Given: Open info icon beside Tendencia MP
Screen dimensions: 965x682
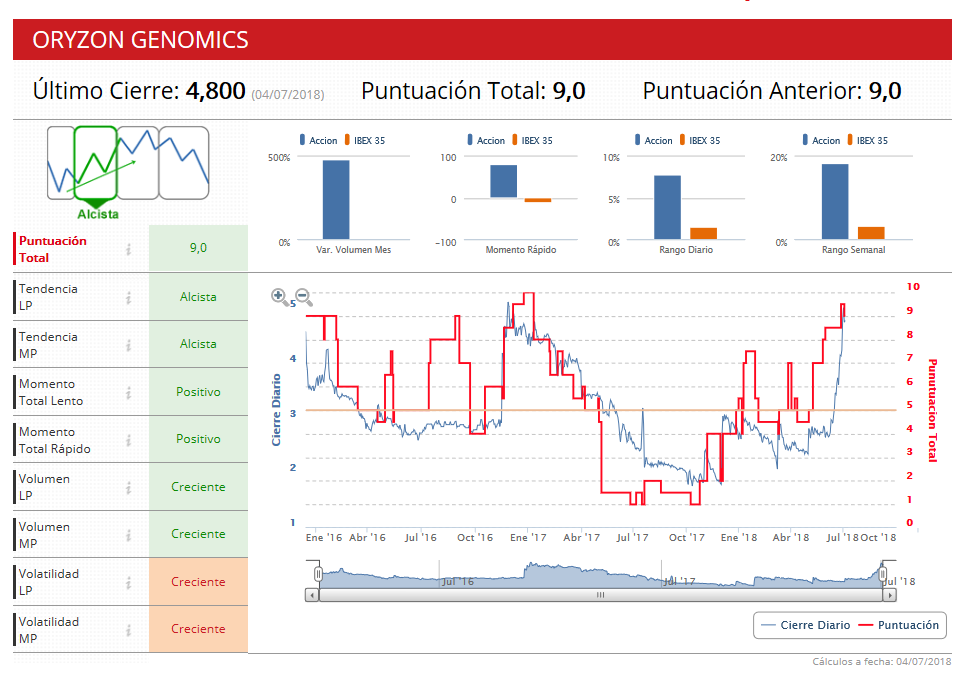Looking at the screenshot, I should 129,345.
